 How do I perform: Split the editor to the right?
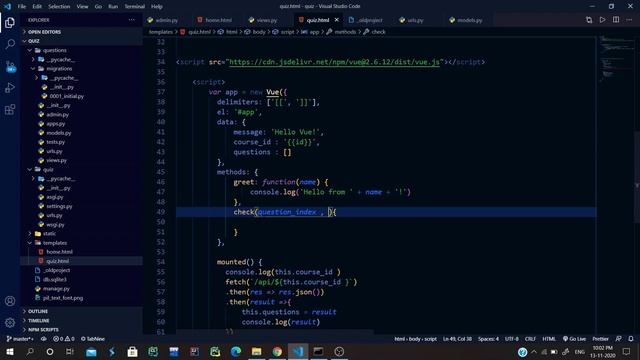tap(616, 20)
